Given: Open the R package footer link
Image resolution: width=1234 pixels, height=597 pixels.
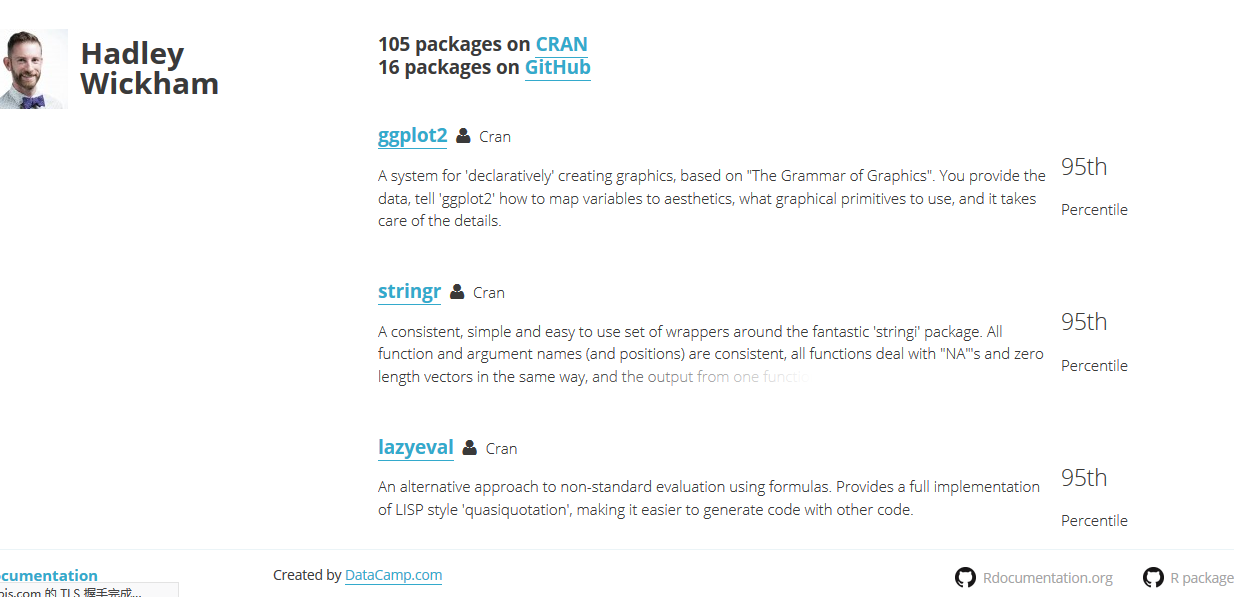Looking at the screenshot, I should click(x=1201, y=578).
